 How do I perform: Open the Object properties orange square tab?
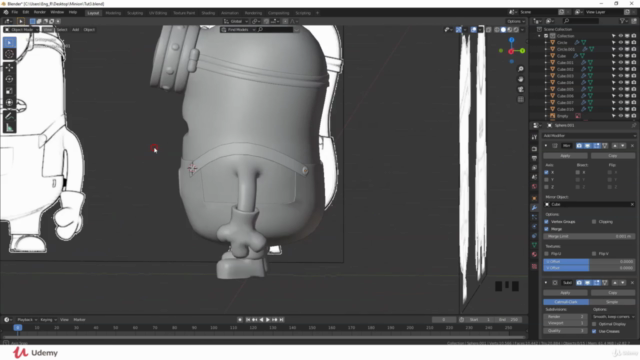534,198
